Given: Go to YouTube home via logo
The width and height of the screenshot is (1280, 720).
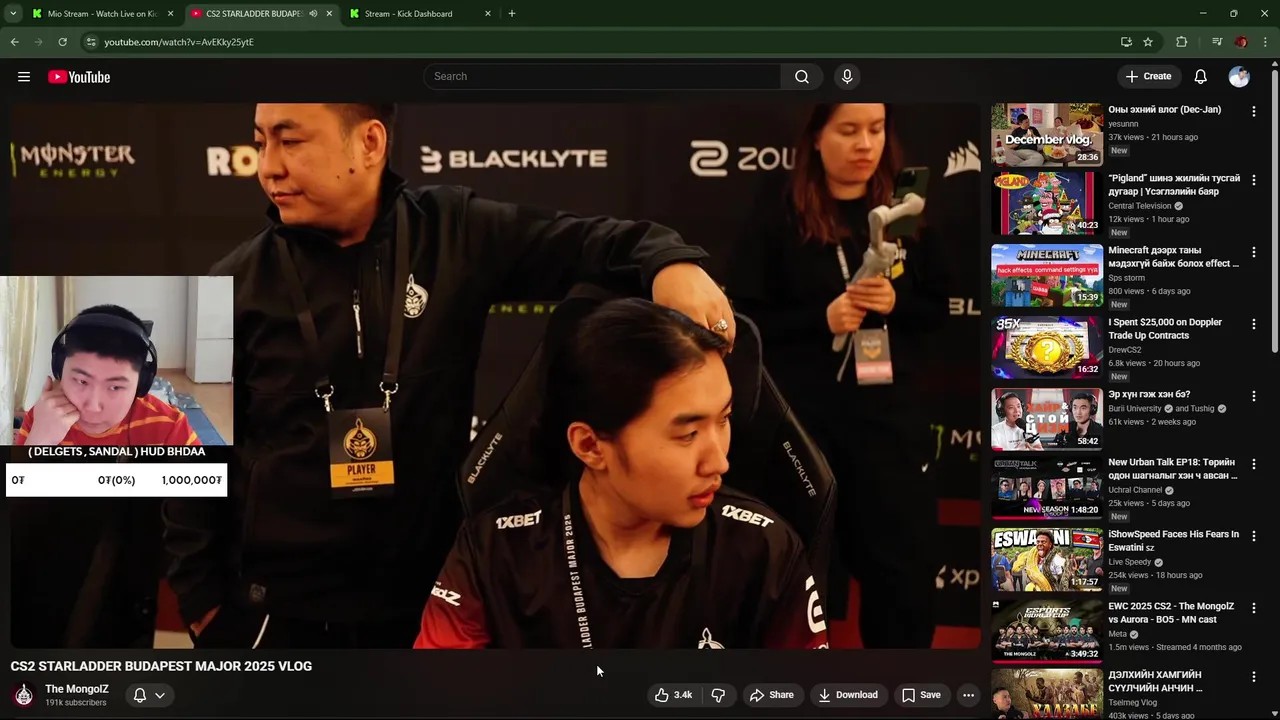Looking at the screenshot, I should (x=79, y=77).
